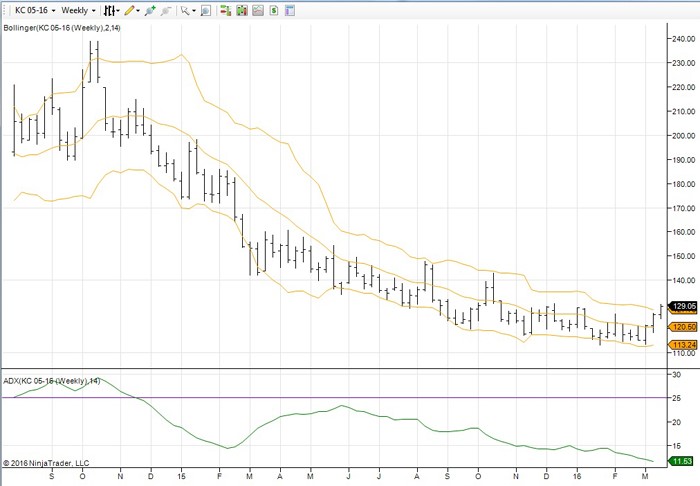The width and height of the screenshot is (700, 486).
Task: Open the drawing tools dropdown arrow
Action: pos(140,10)
